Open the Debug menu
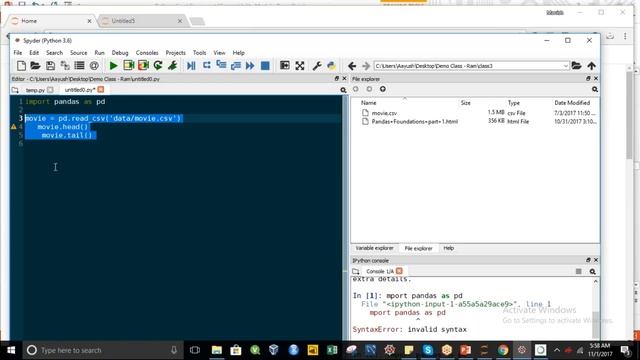 pyautogui.click(x=120, y=53)
